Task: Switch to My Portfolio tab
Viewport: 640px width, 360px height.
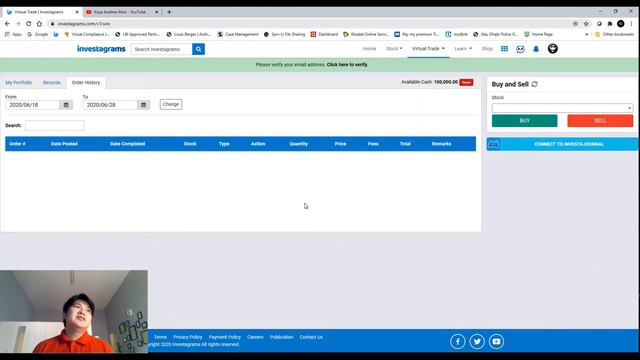Action: [19, 82]
